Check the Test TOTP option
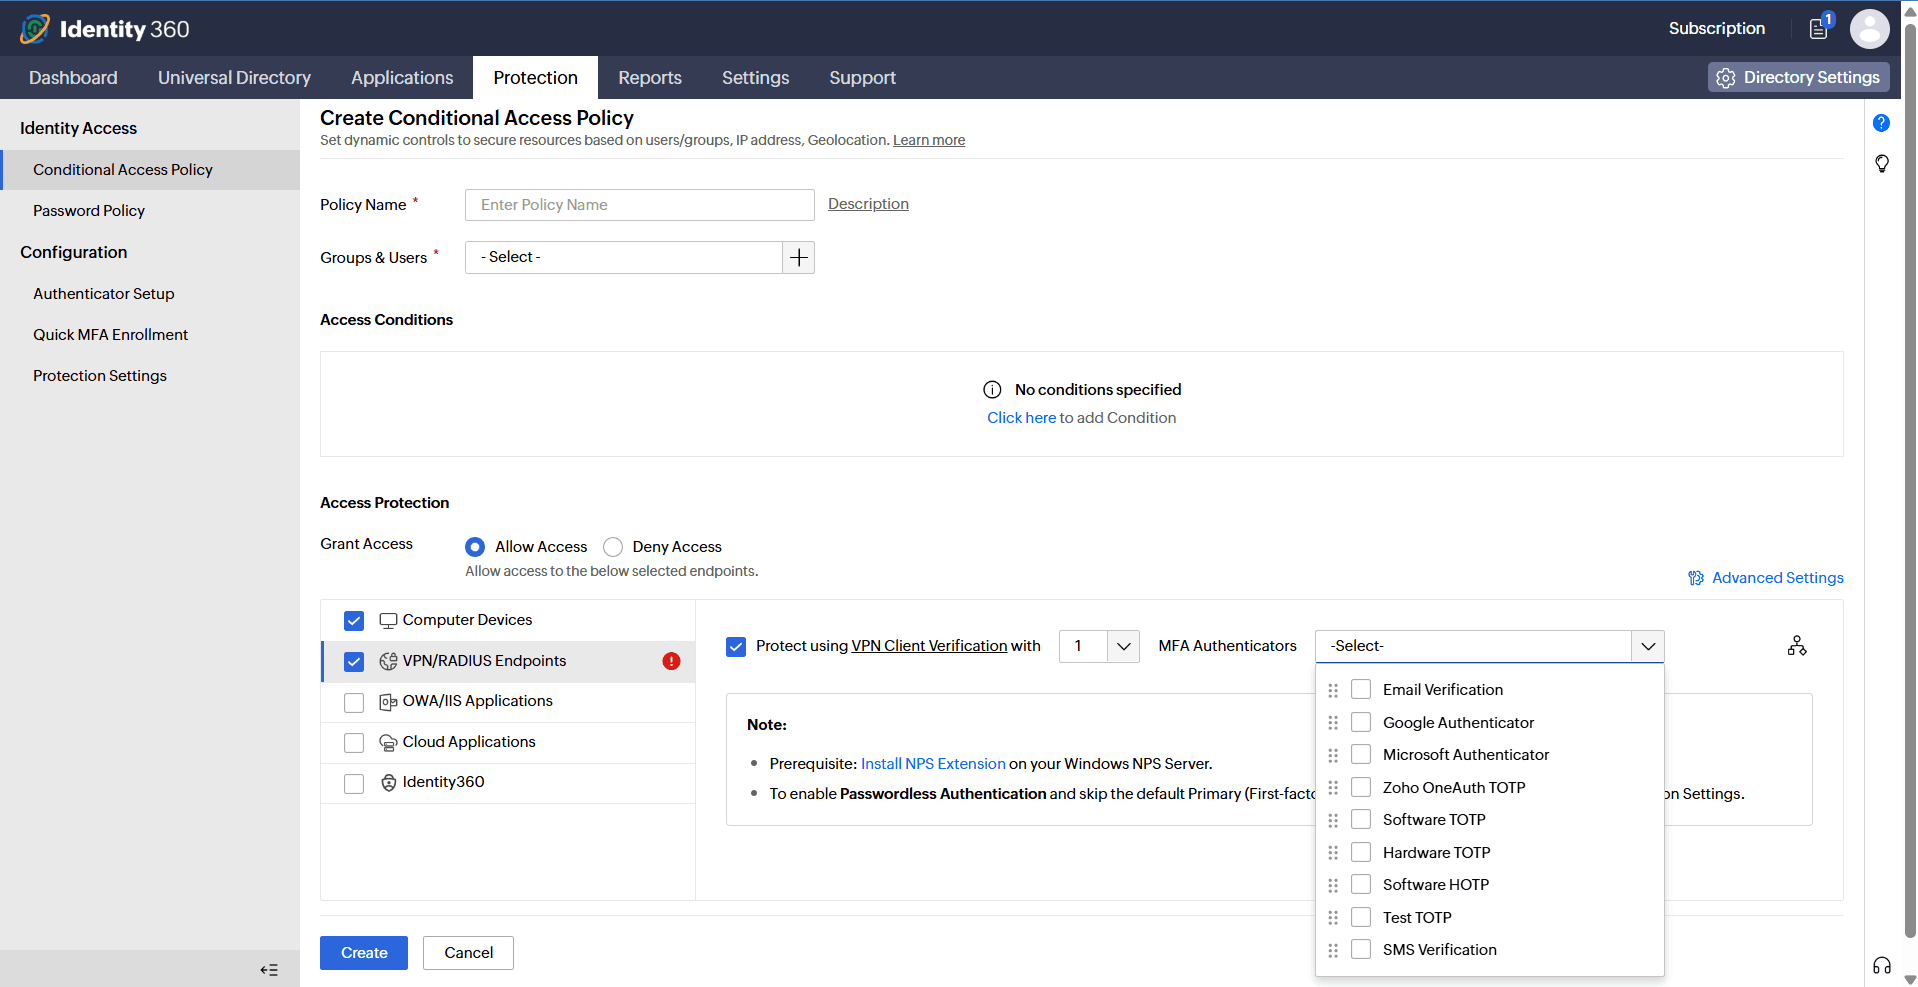The height and width of the screenshot is (987, 1918). (1361, 917)
